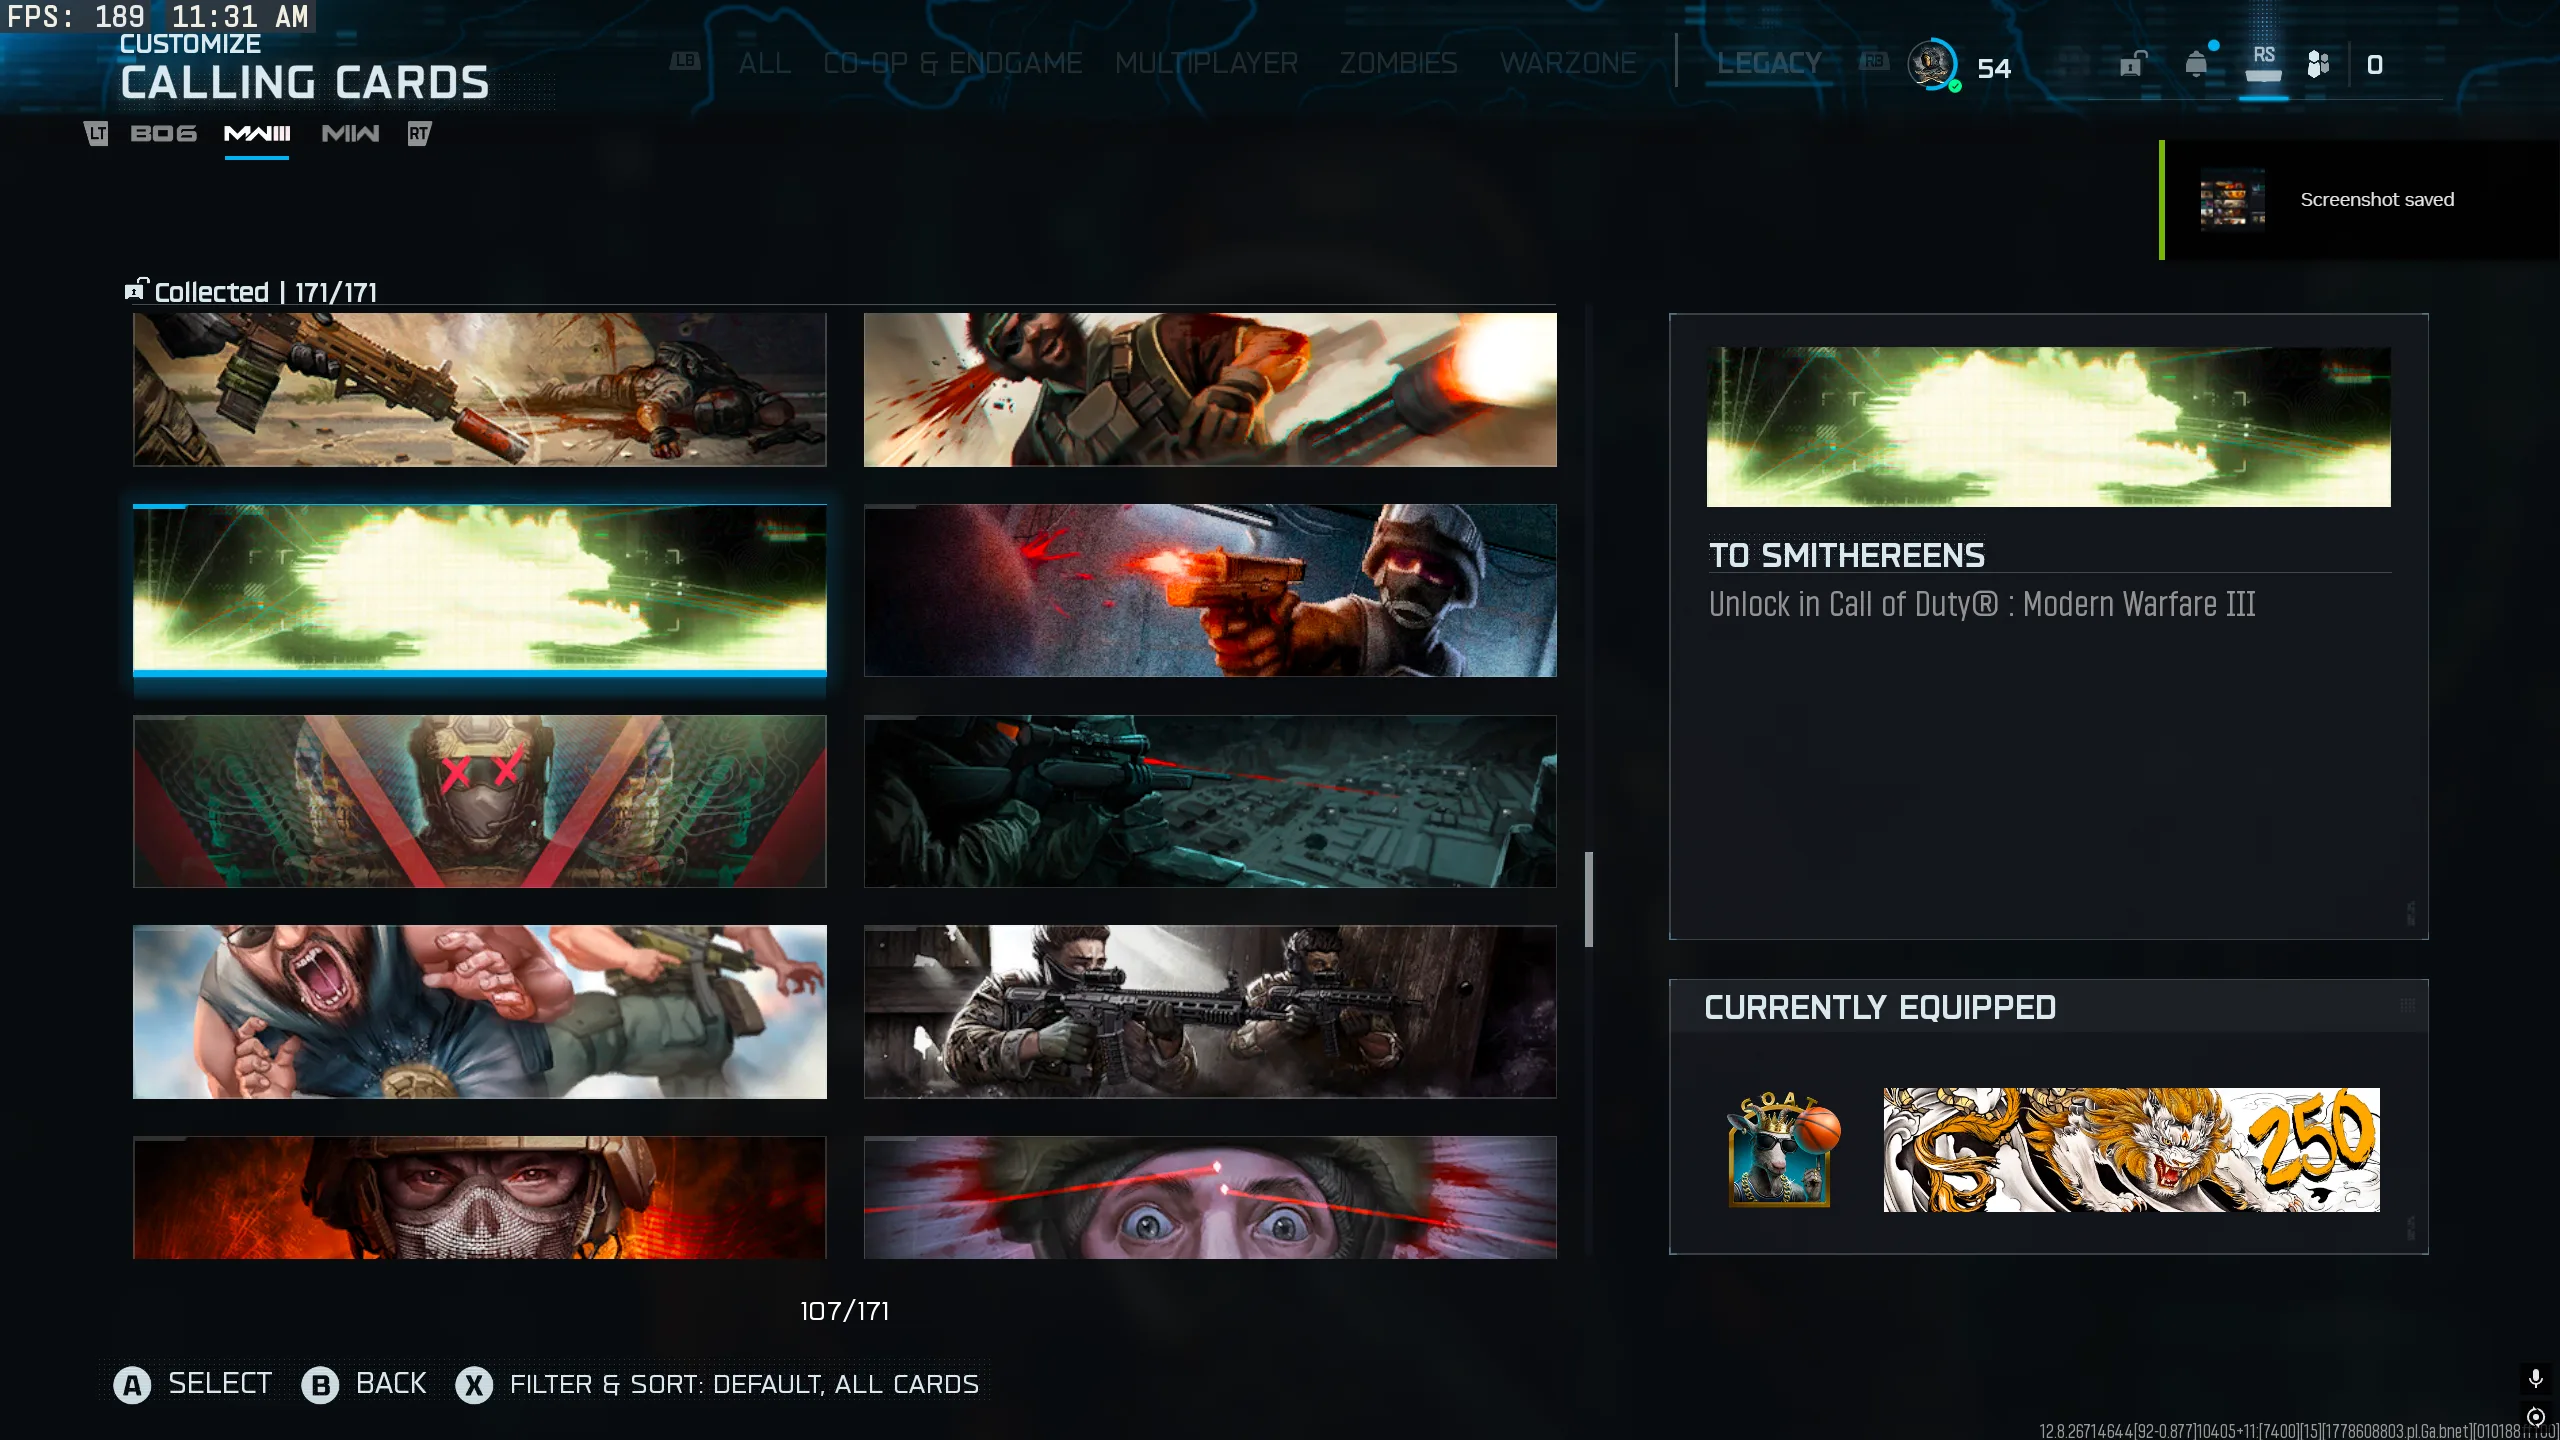This screenshot has height=1440, width=2560.
Task: Go BACK using the bottom bar
Action: pos(391,1384)
